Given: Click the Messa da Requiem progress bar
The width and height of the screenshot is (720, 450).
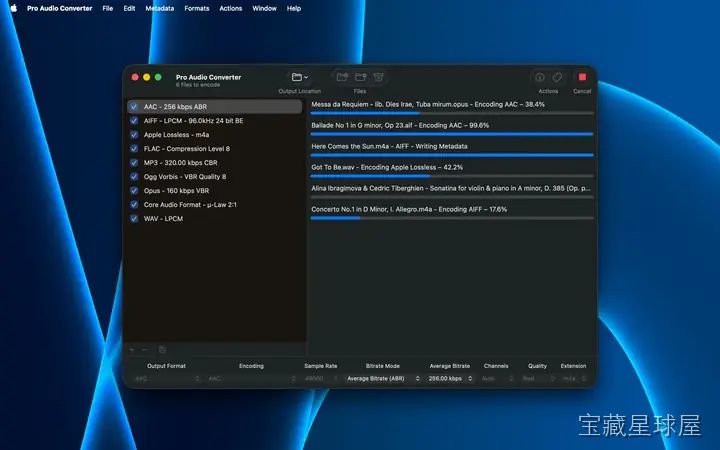Looking at the screenshot, I should (x=452, y=113).
